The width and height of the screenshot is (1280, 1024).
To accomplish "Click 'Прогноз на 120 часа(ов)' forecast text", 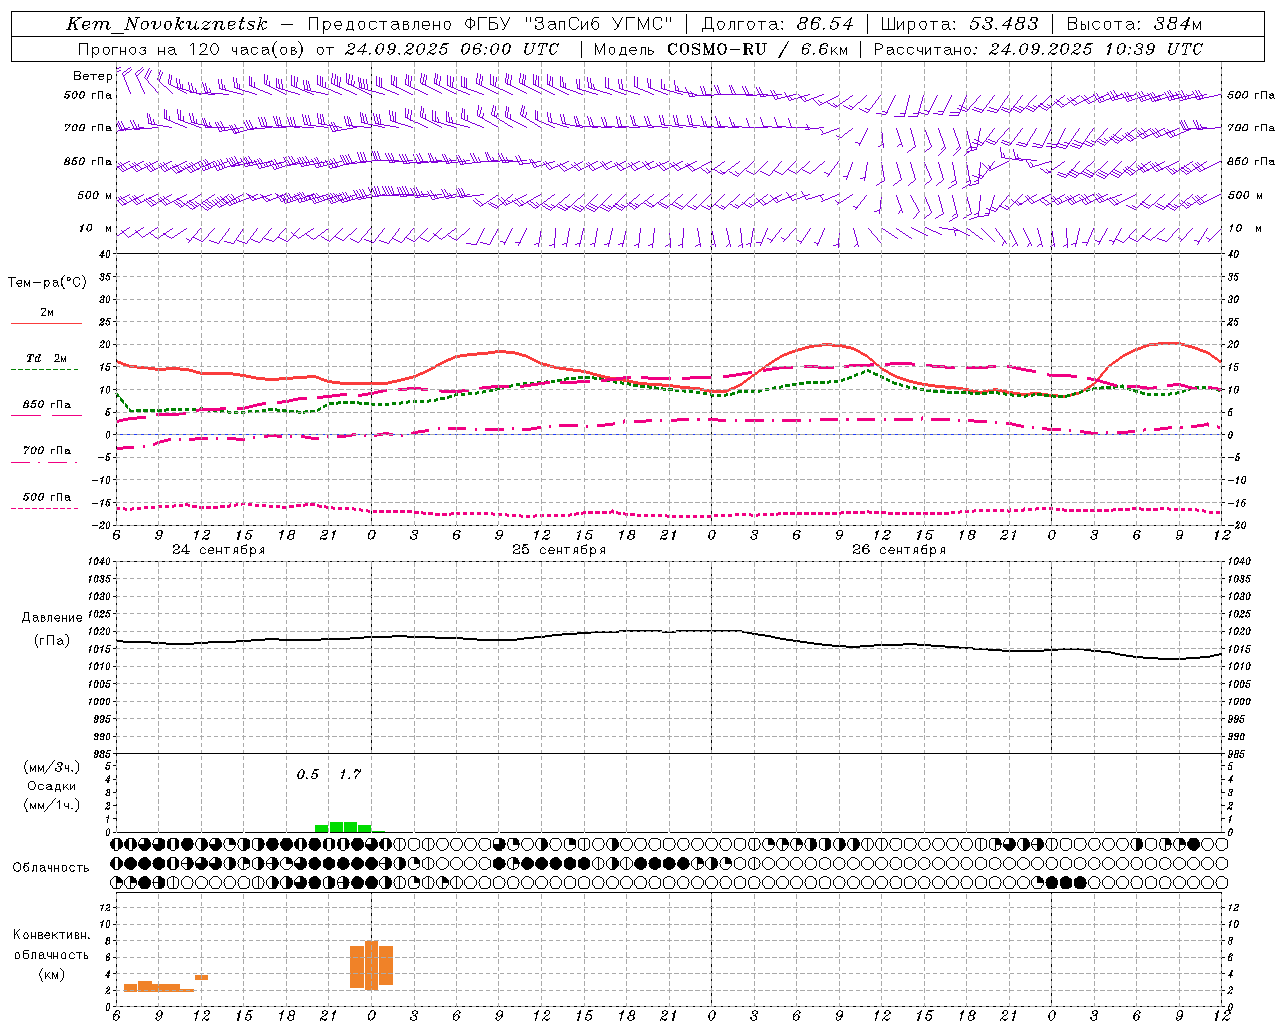I will (x=193, y=49).
